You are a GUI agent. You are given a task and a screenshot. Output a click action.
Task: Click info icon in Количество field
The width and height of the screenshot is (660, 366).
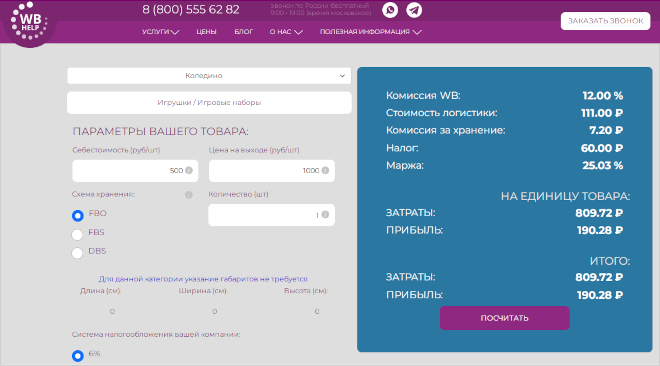pos(325,215)
